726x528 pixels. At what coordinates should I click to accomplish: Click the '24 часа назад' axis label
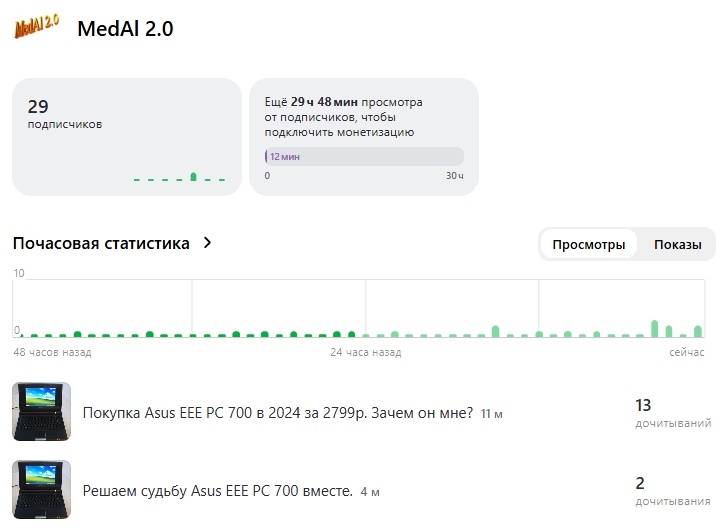pos(366,353)
